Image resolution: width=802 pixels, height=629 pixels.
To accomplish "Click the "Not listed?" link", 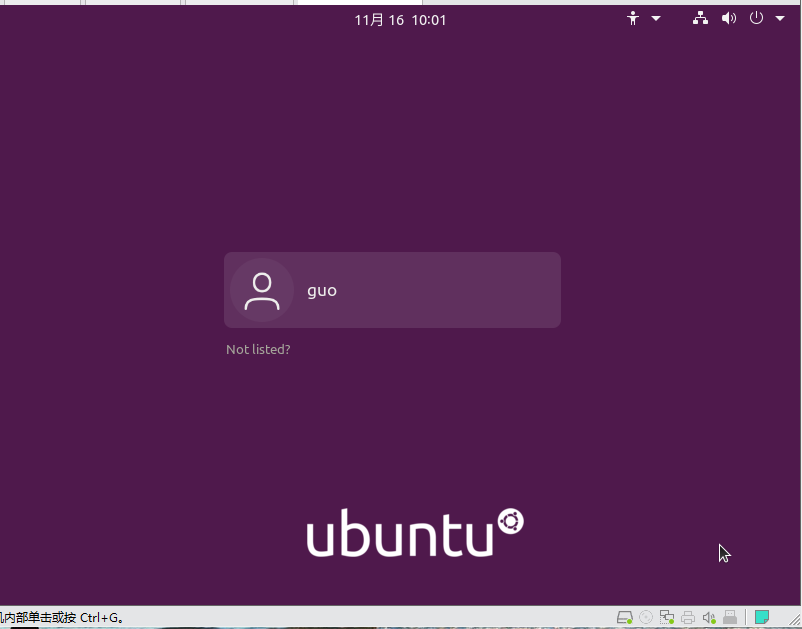I will [258, 349].
